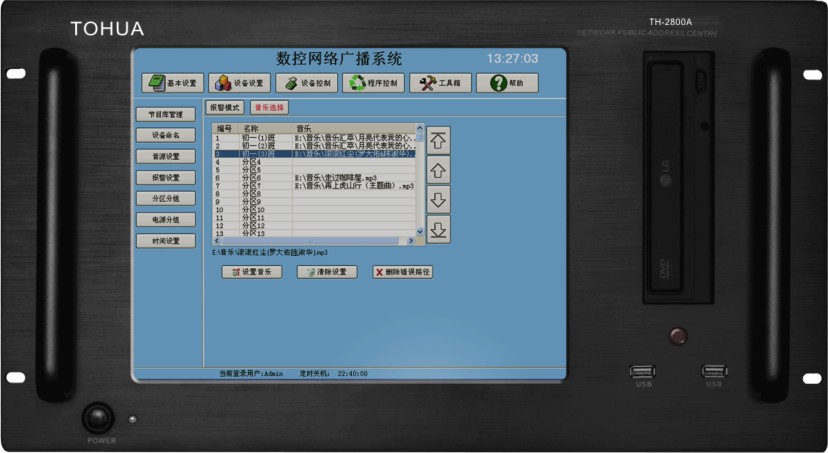
Task: Select row 2 初一(2)班
Action: [314, 146]
